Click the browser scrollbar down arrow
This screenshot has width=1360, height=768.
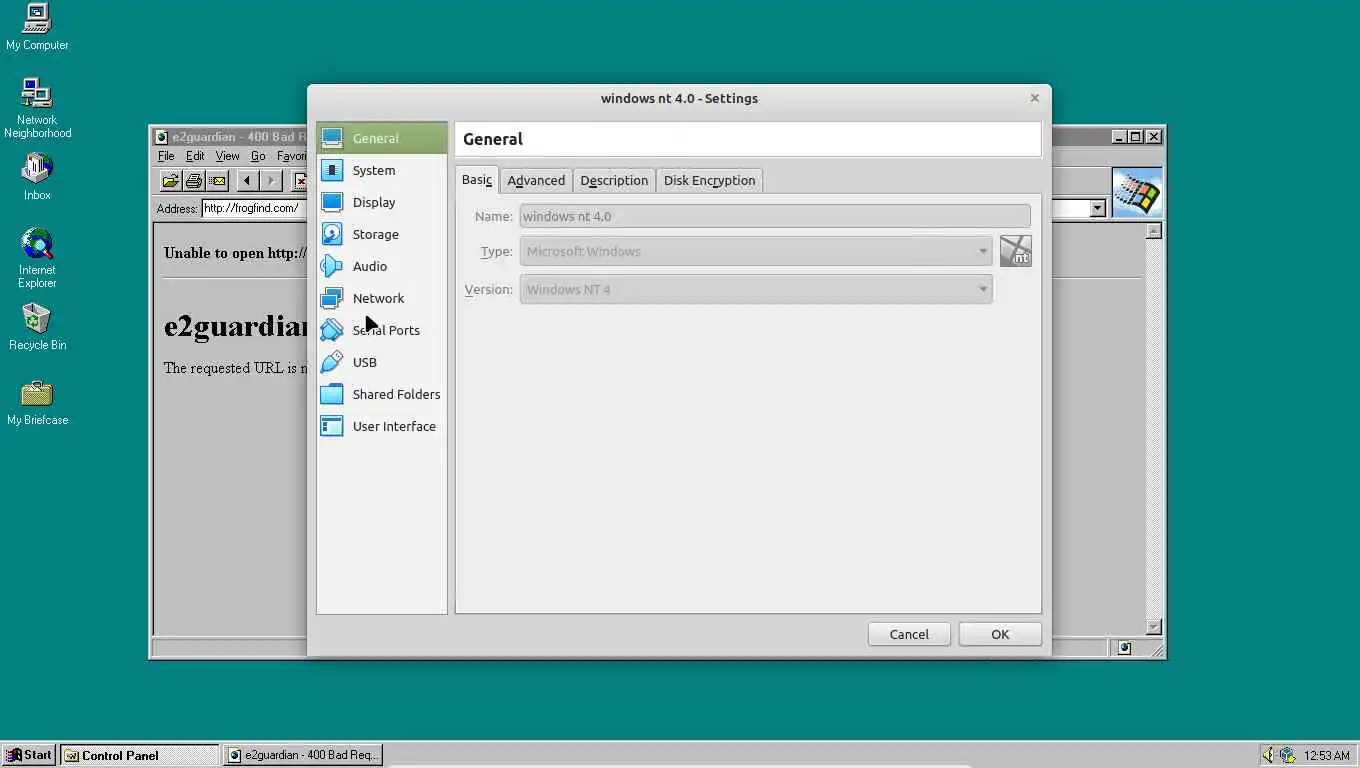point(1153,627)
